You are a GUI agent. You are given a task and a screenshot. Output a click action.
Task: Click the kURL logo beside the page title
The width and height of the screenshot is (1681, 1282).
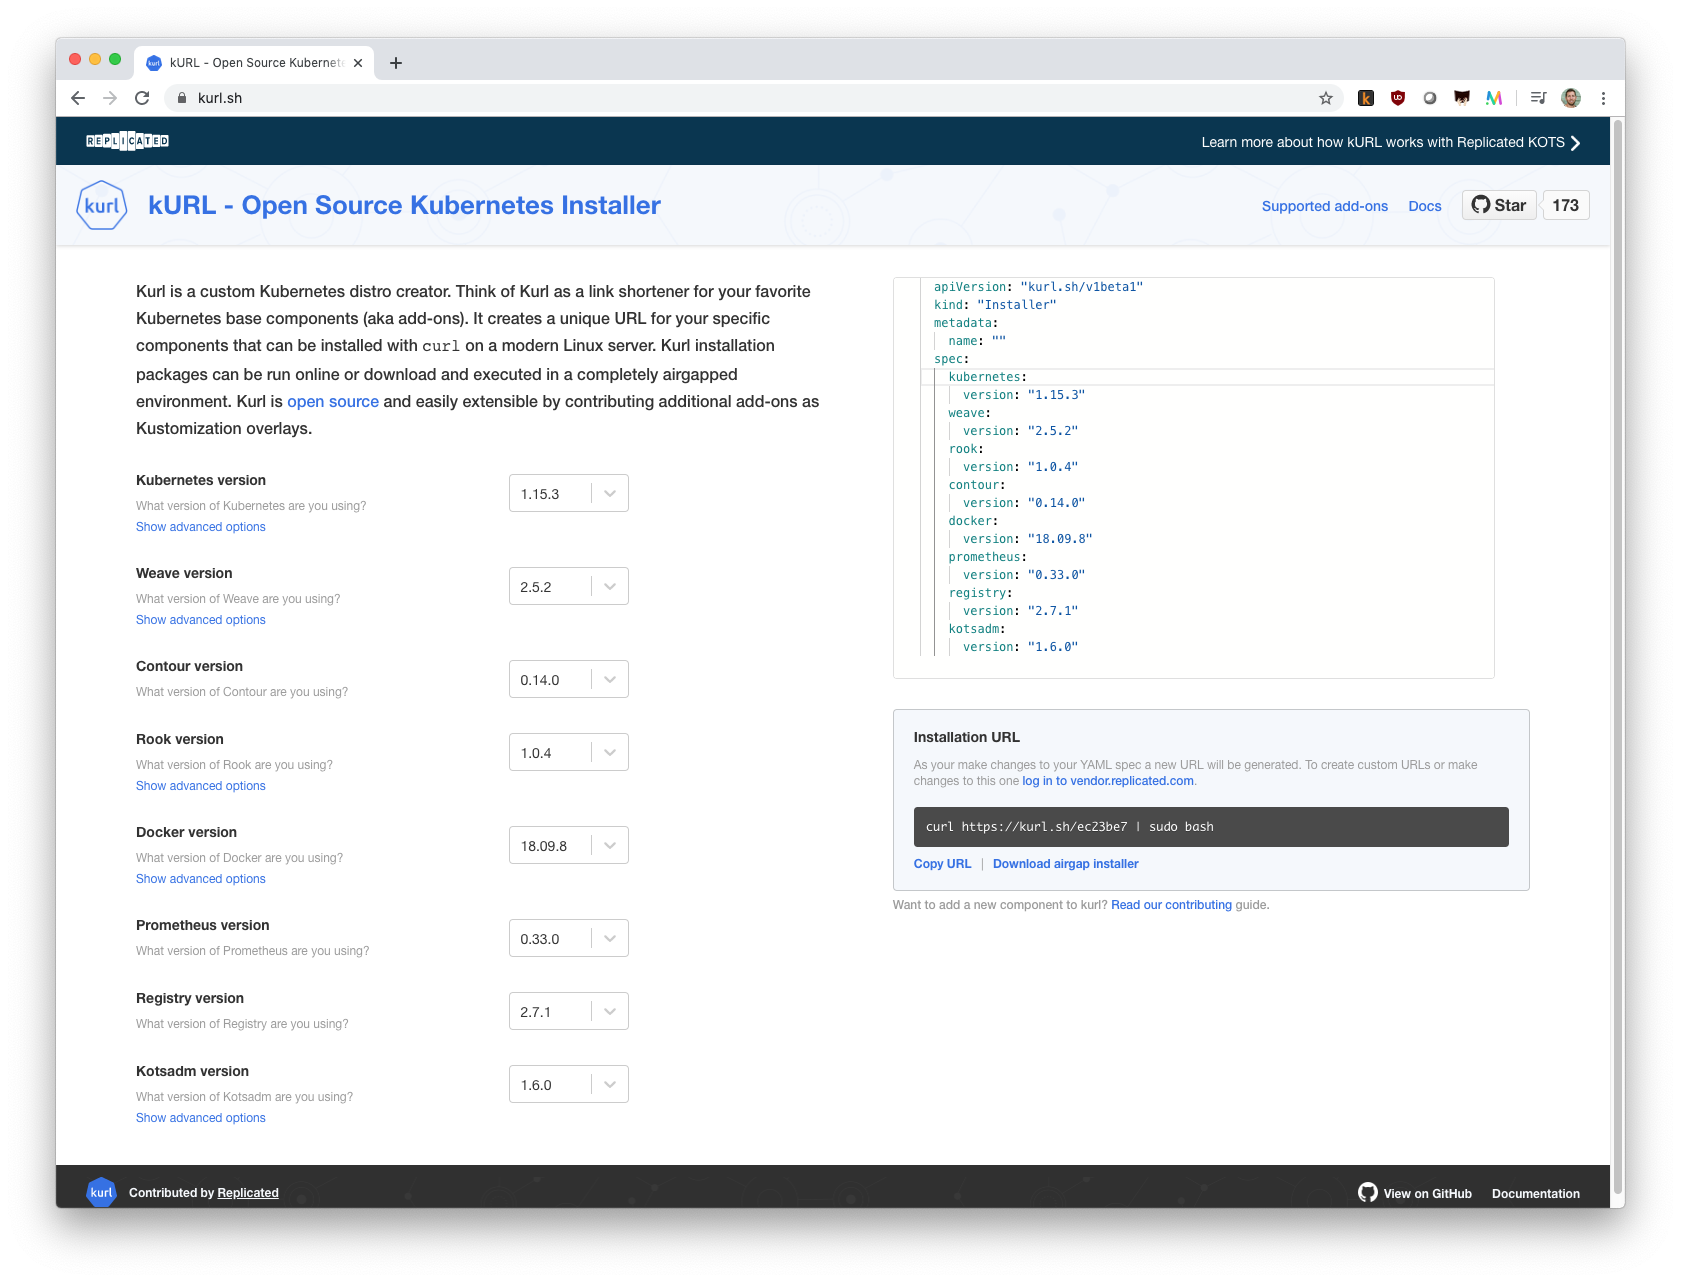tap(101, 205)
